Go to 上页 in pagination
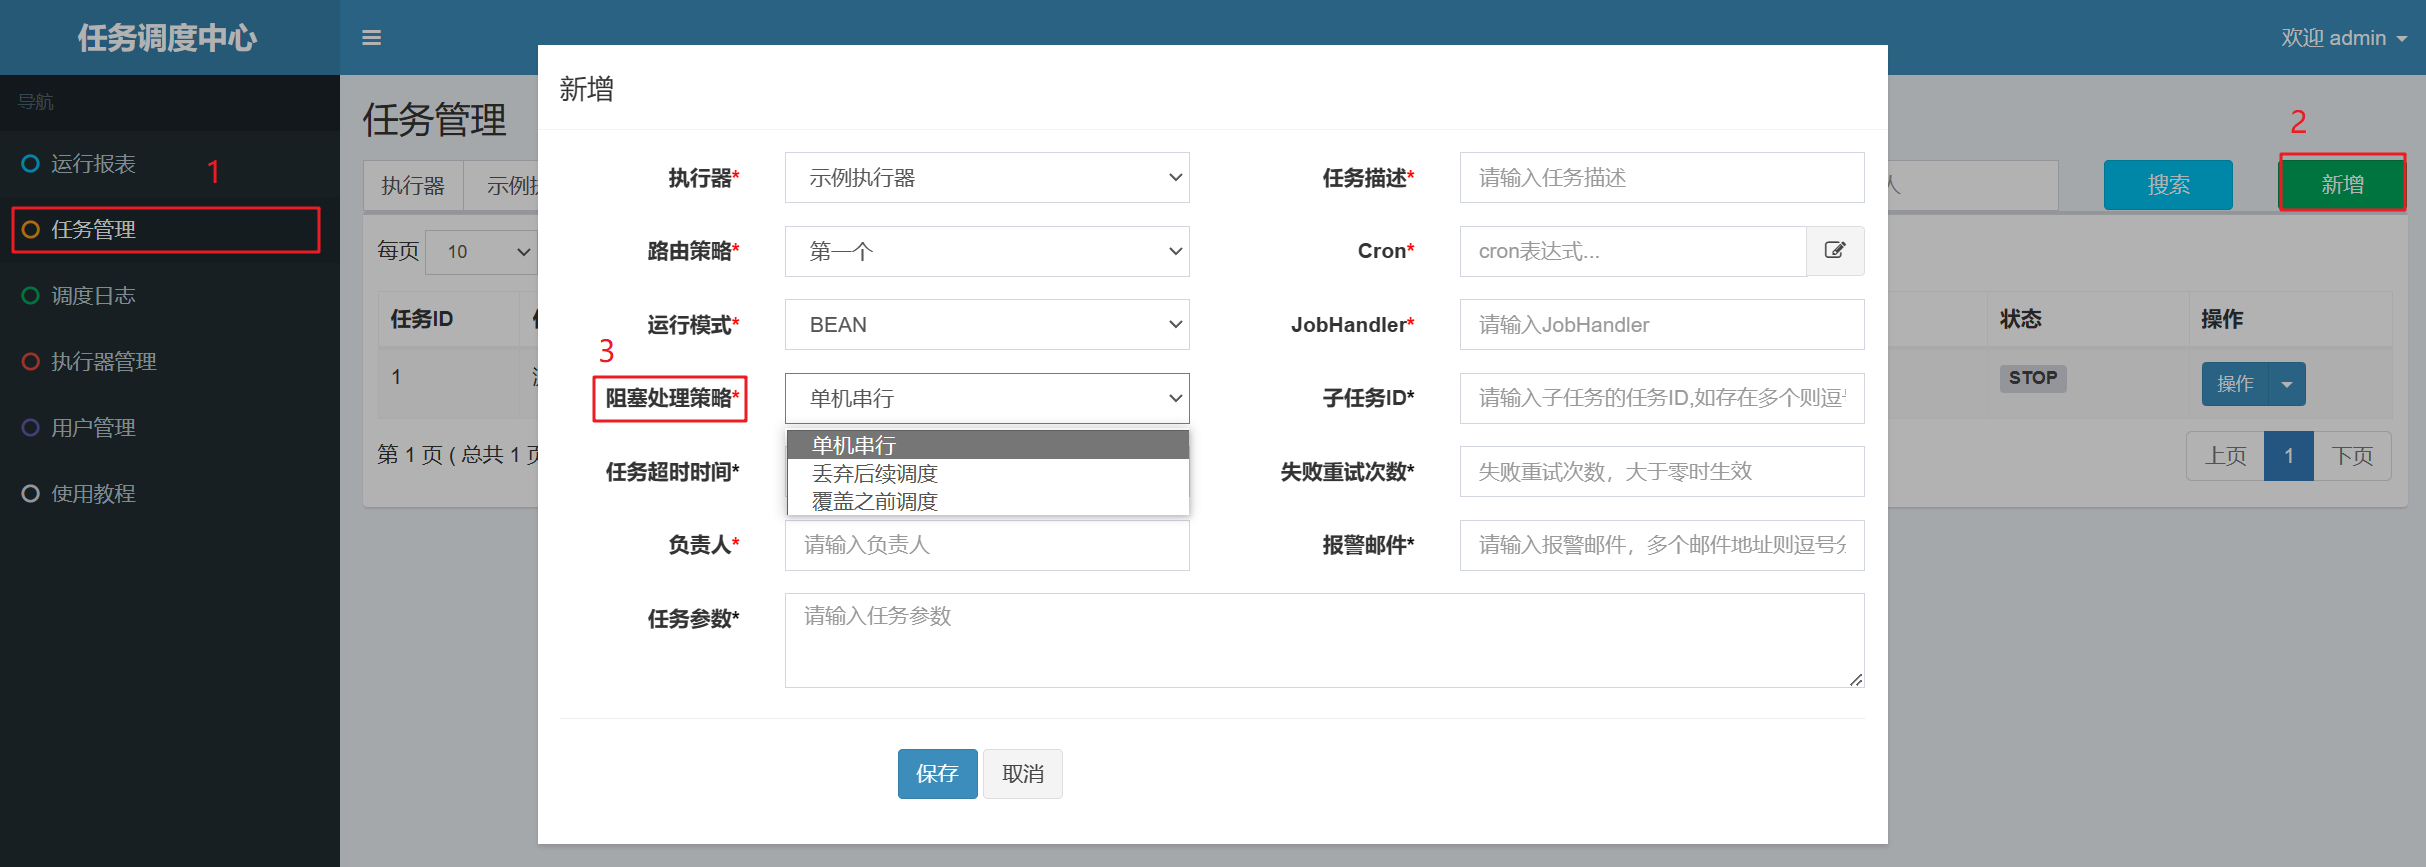The height and width of the screenshot is (867, 2426). coord(2225,456)
